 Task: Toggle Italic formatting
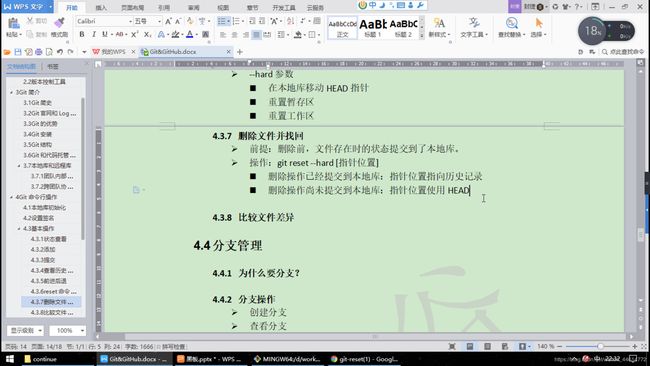[94, 34]
